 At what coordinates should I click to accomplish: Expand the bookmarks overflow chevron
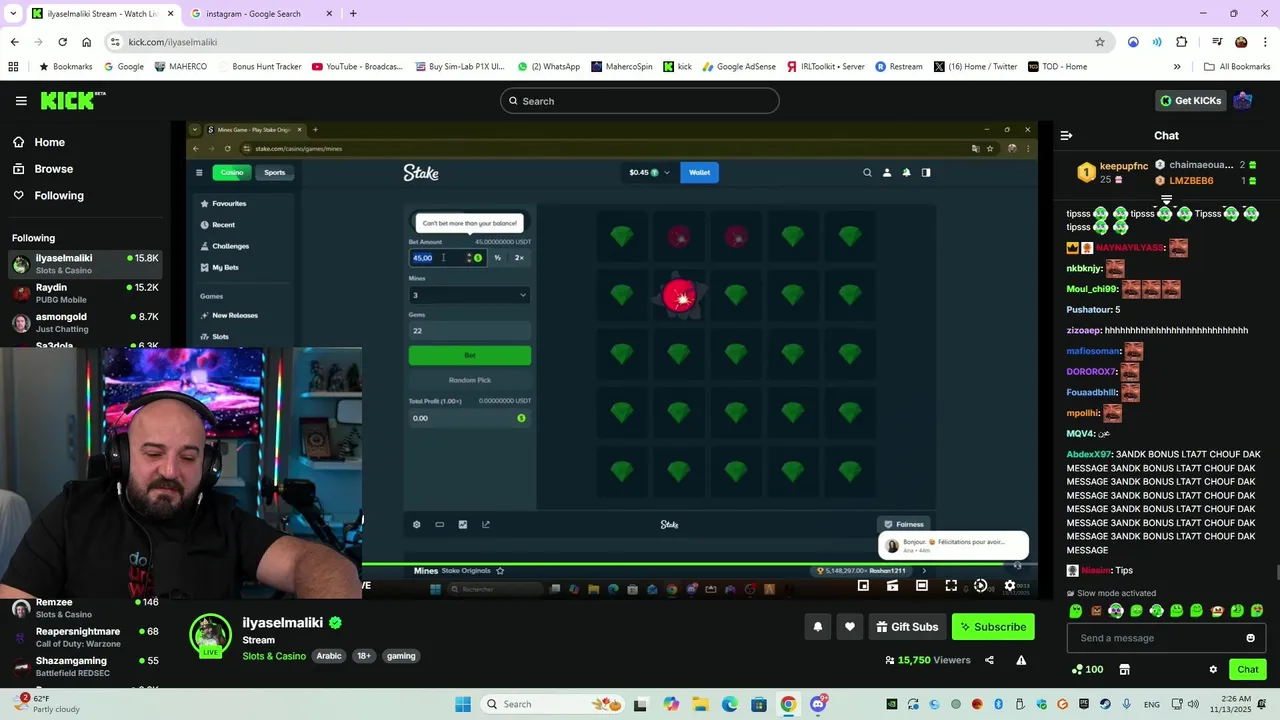[x=1177, y=67]
